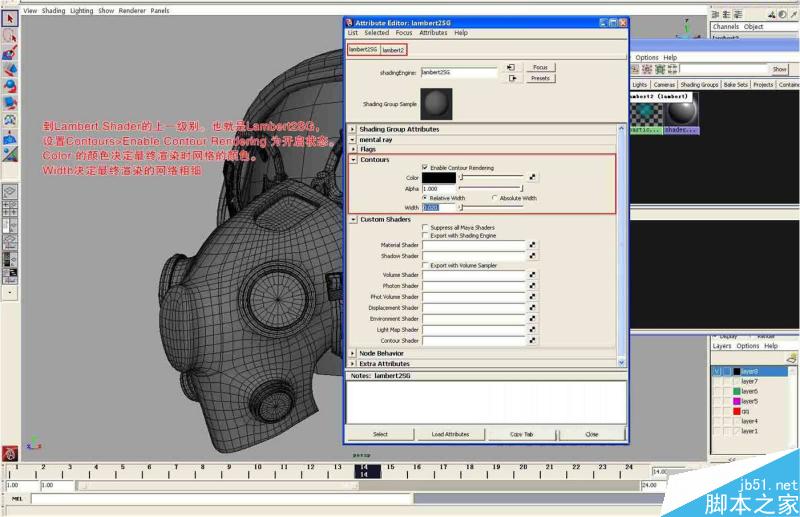
Task: Click map button next to Material Shader
Action: pyautogui.click(x=533, y=245)
